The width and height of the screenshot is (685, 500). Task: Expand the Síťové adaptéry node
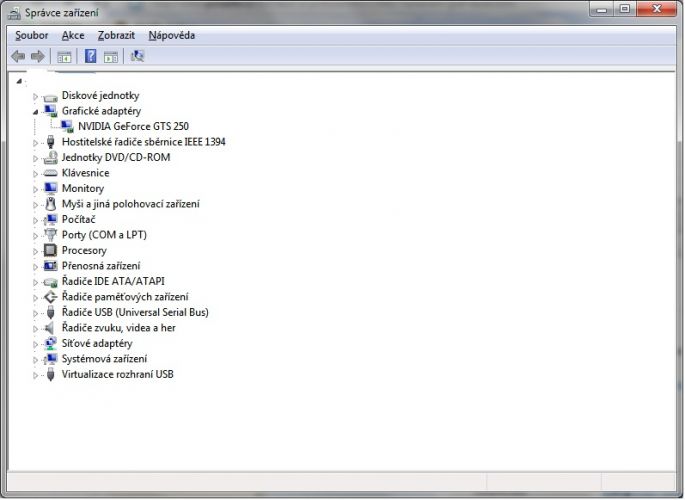click(x=35, y=345)
